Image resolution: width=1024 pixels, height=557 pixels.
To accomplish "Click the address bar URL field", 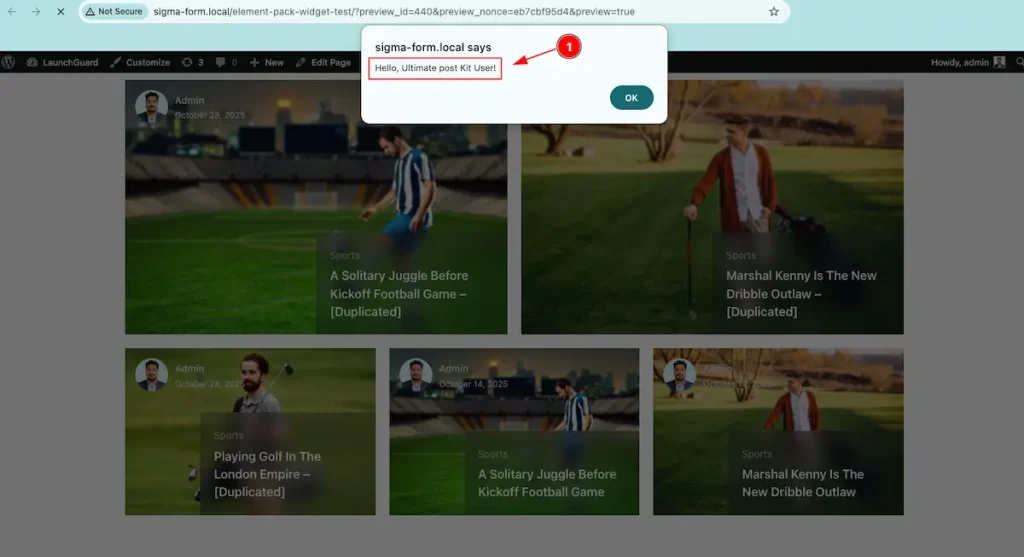I will [x=457, y=11].
